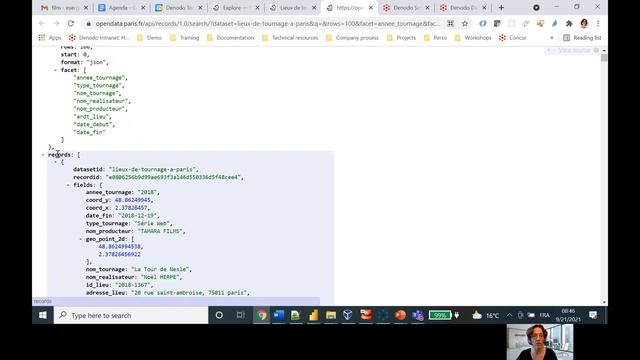Screen dimensions: 640x360
Task: Switch to the Explore tab
Action: pyautogui.click(x=236, y=8)
